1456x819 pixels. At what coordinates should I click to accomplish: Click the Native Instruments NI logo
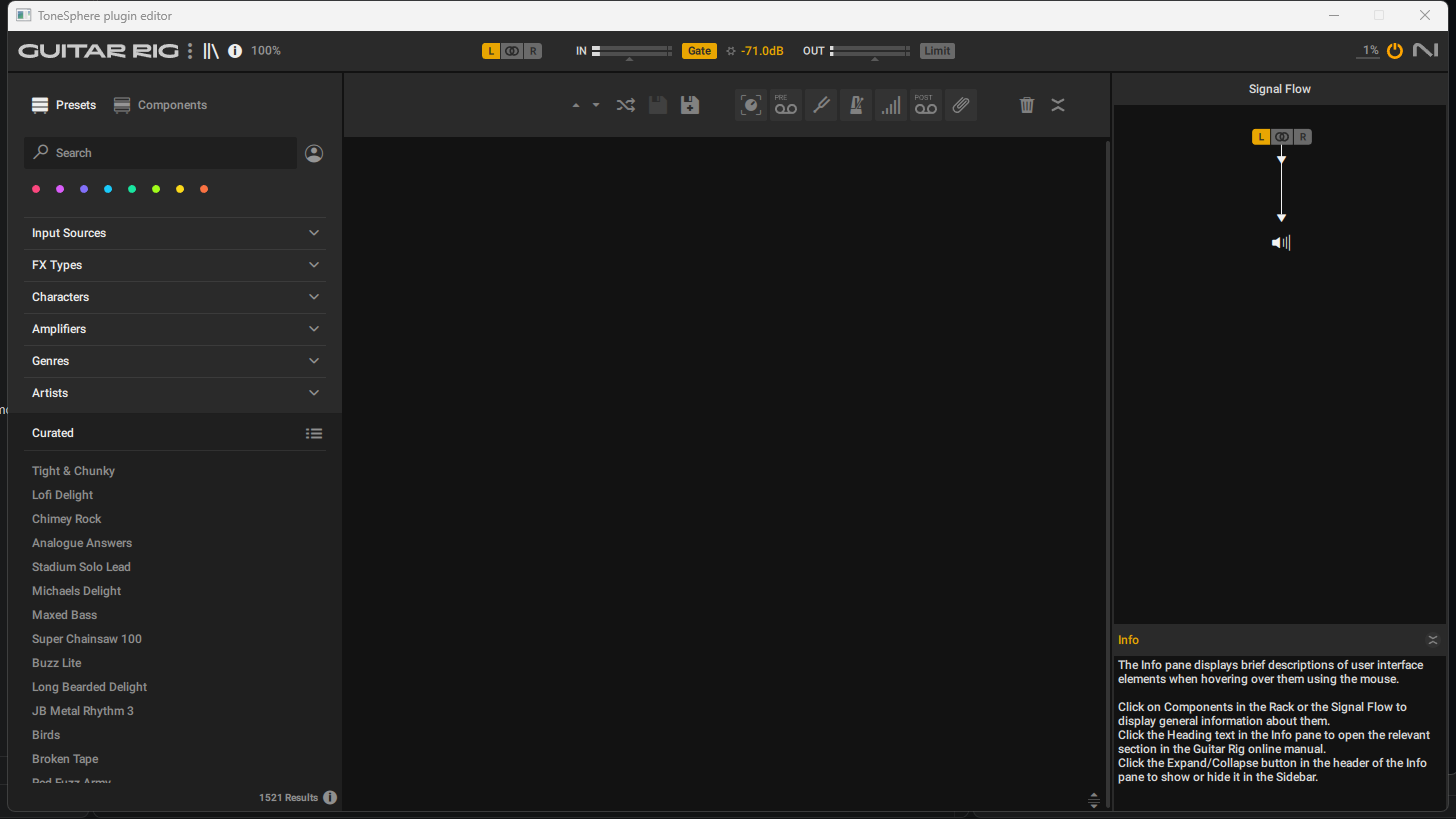(1425, 50)
